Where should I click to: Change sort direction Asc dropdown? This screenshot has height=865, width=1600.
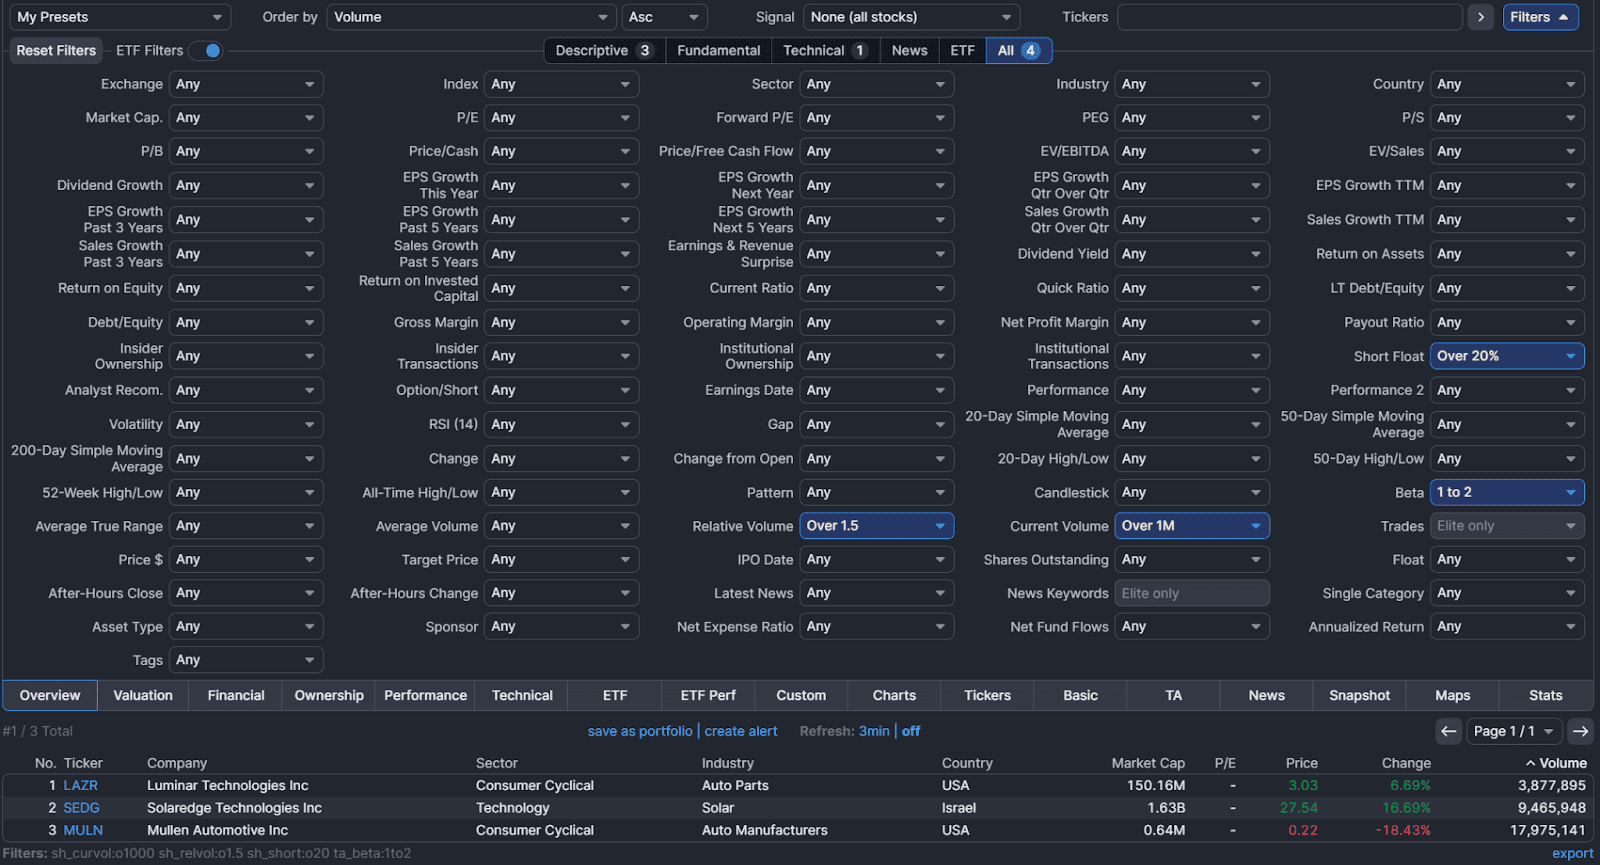(665, 17)
